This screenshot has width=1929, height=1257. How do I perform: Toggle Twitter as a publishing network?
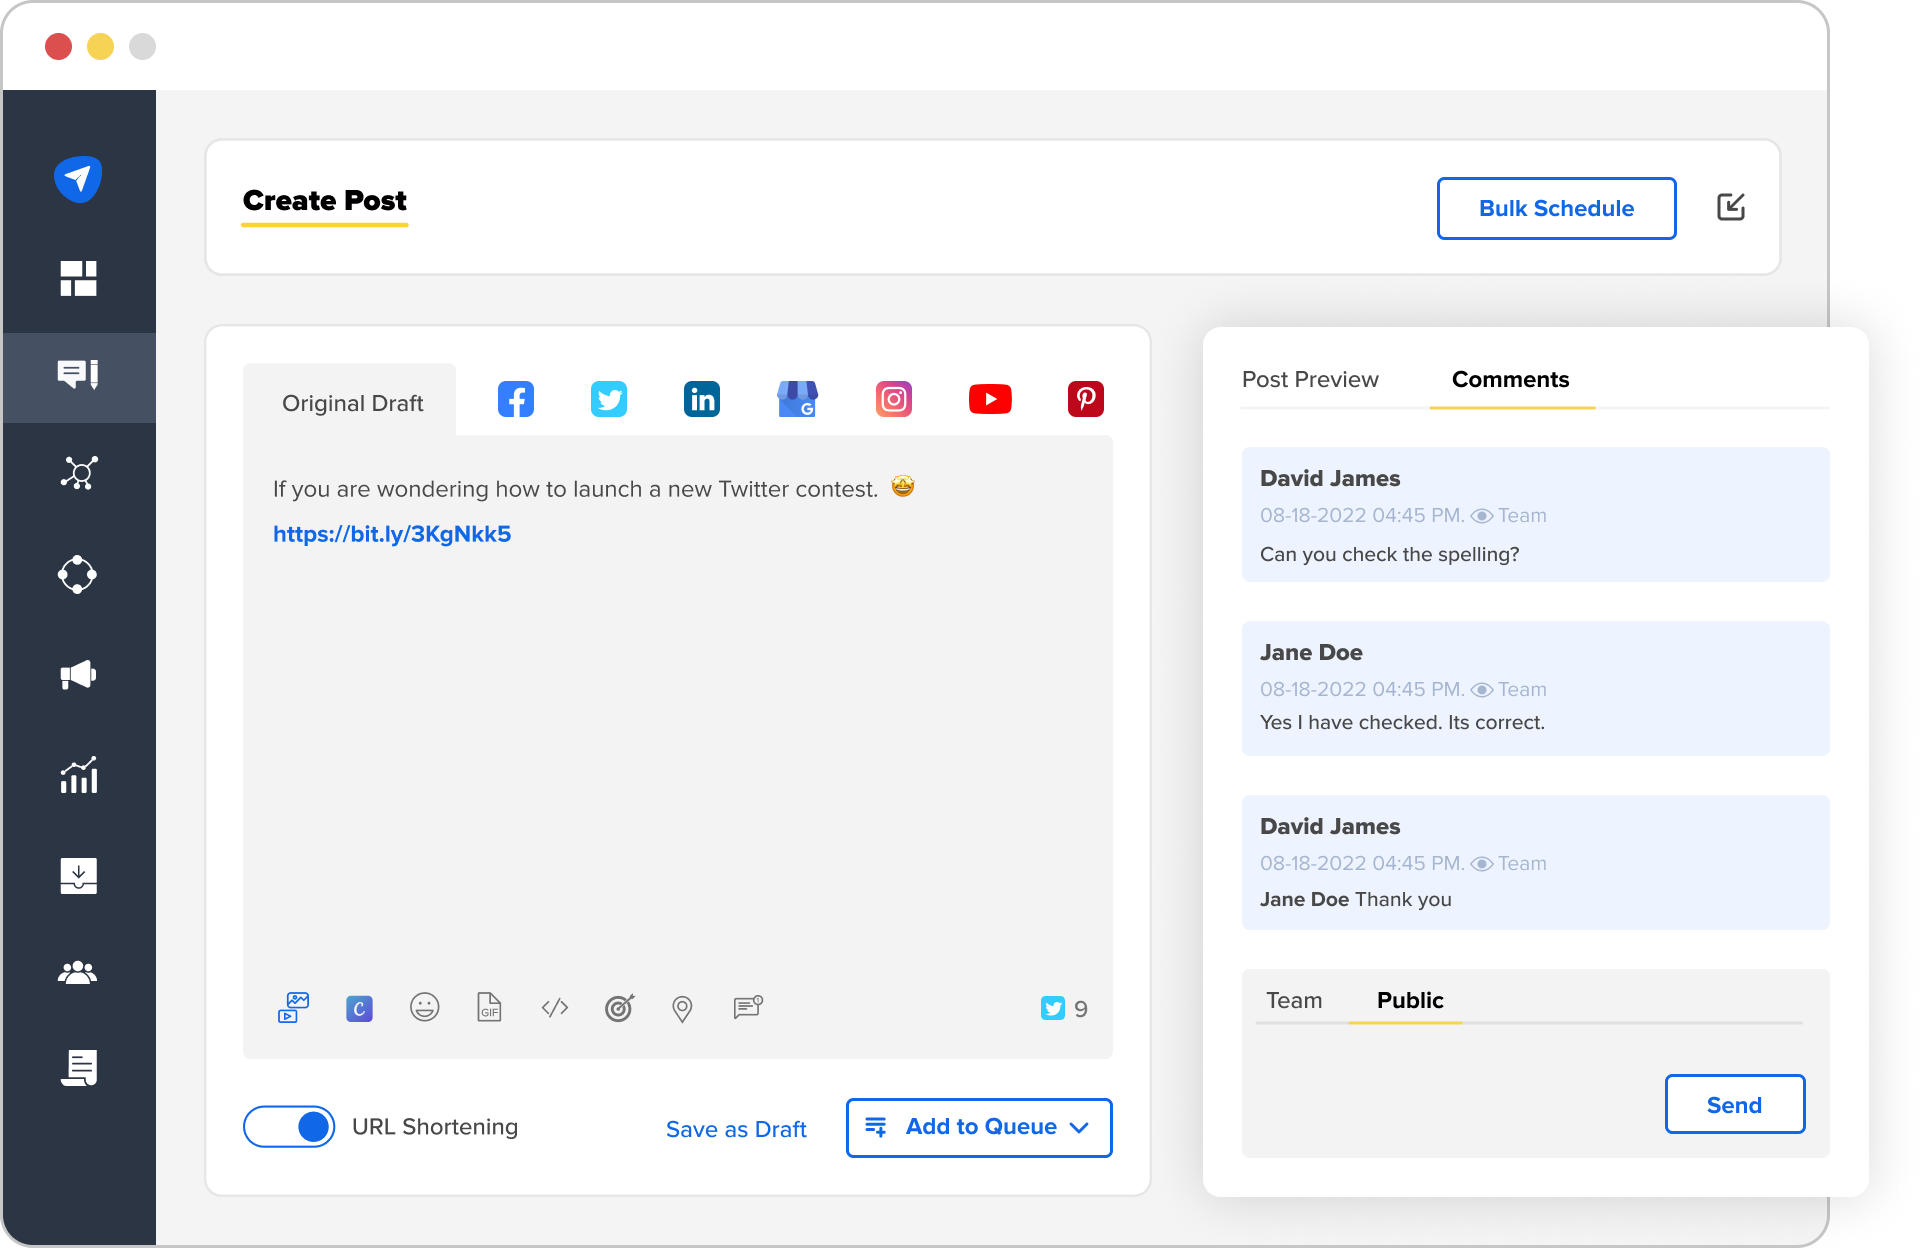tap(609, 398)
